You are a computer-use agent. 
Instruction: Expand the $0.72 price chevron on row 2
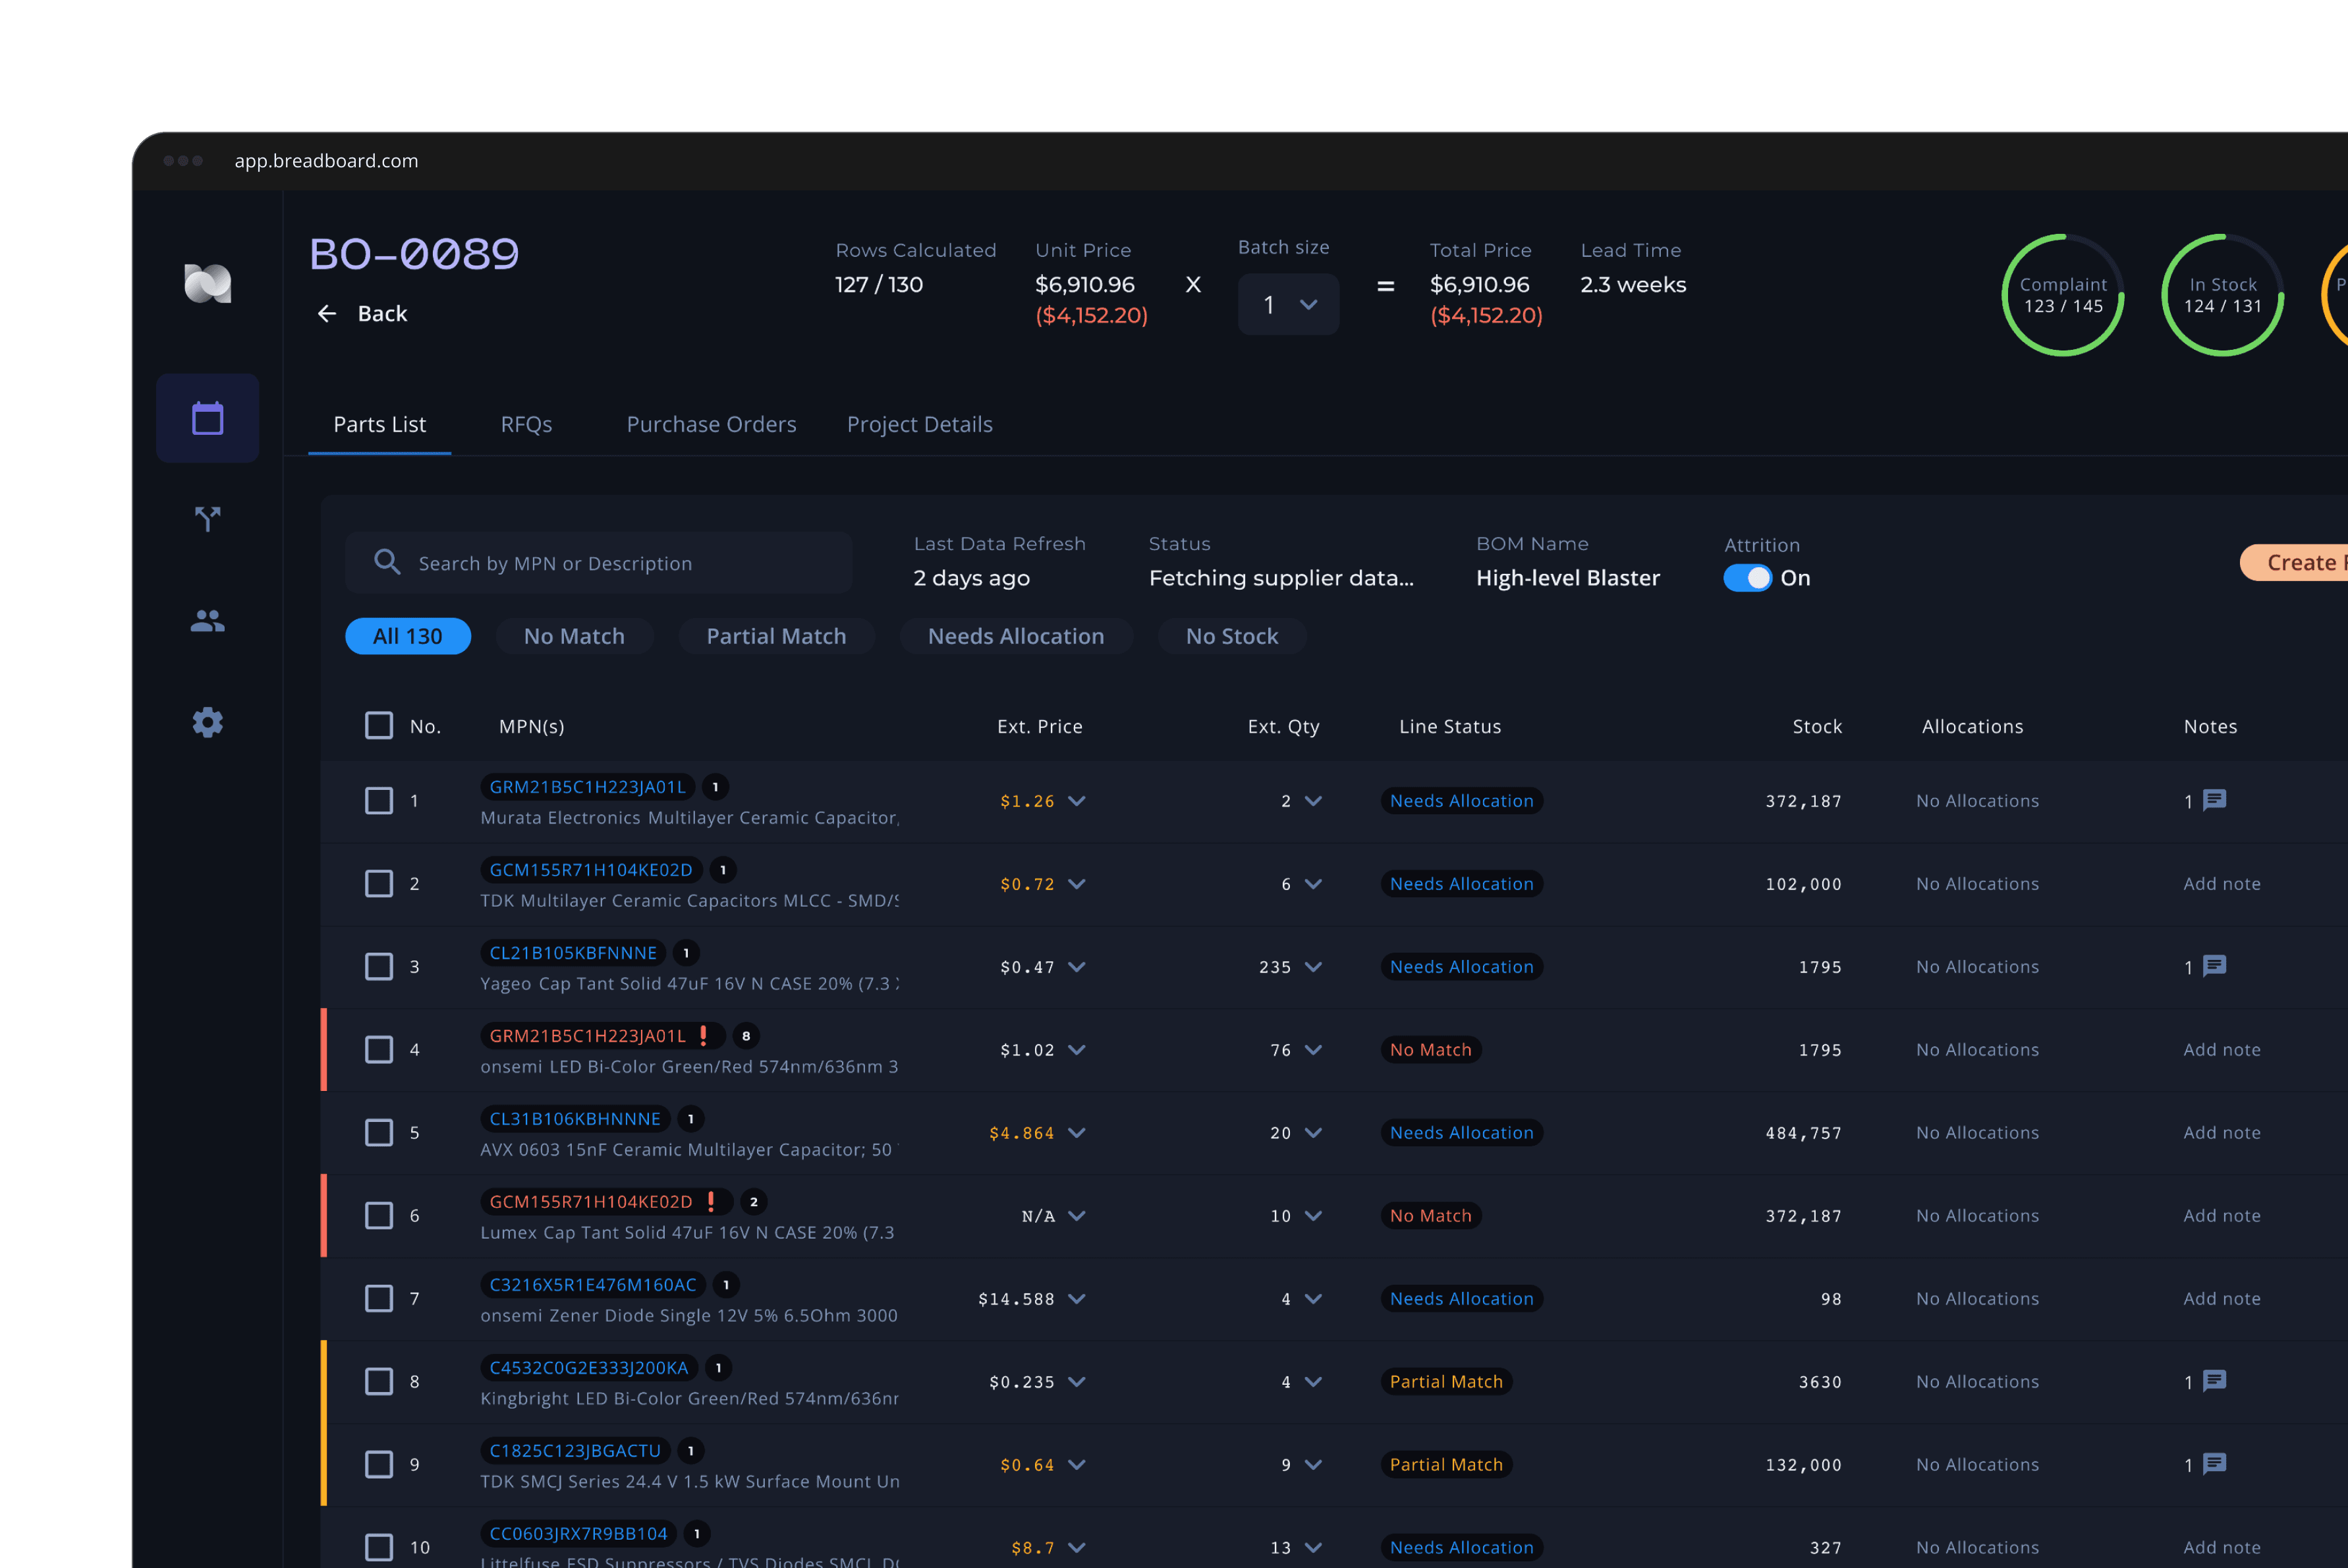coord(1077,883)
